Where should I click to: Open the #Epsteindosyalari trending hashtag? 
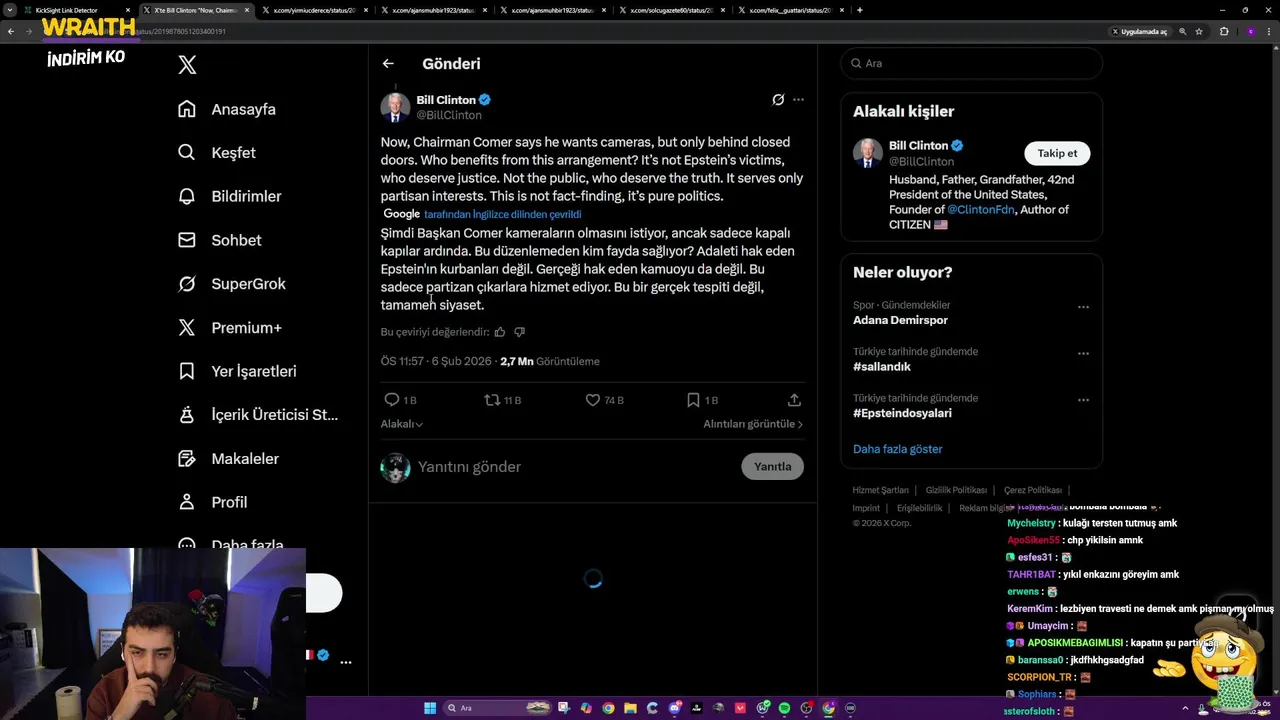902,413
